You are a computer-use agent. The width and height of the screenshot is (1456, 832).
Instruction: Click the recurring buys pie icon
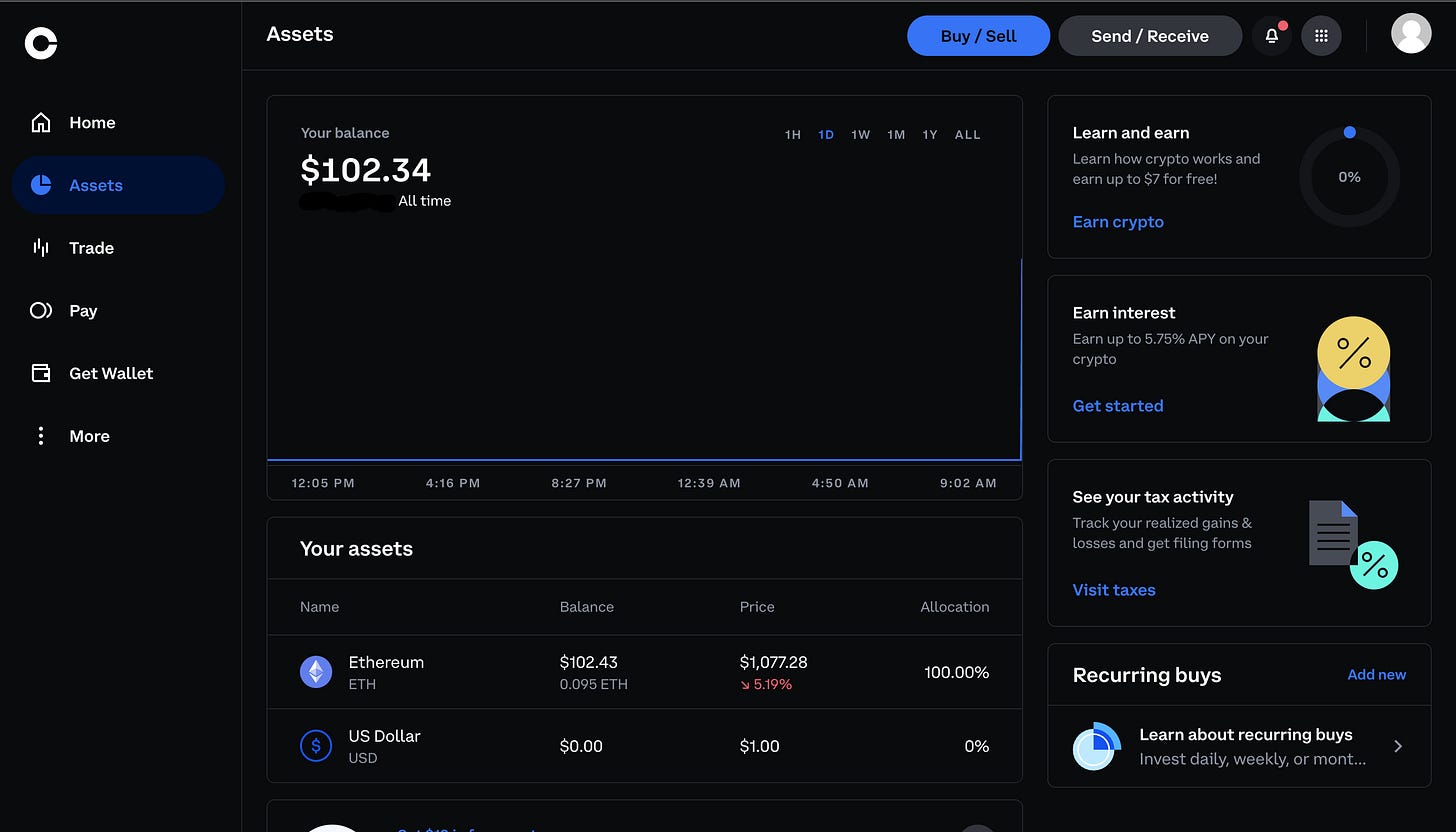(x=1096, y=746)
